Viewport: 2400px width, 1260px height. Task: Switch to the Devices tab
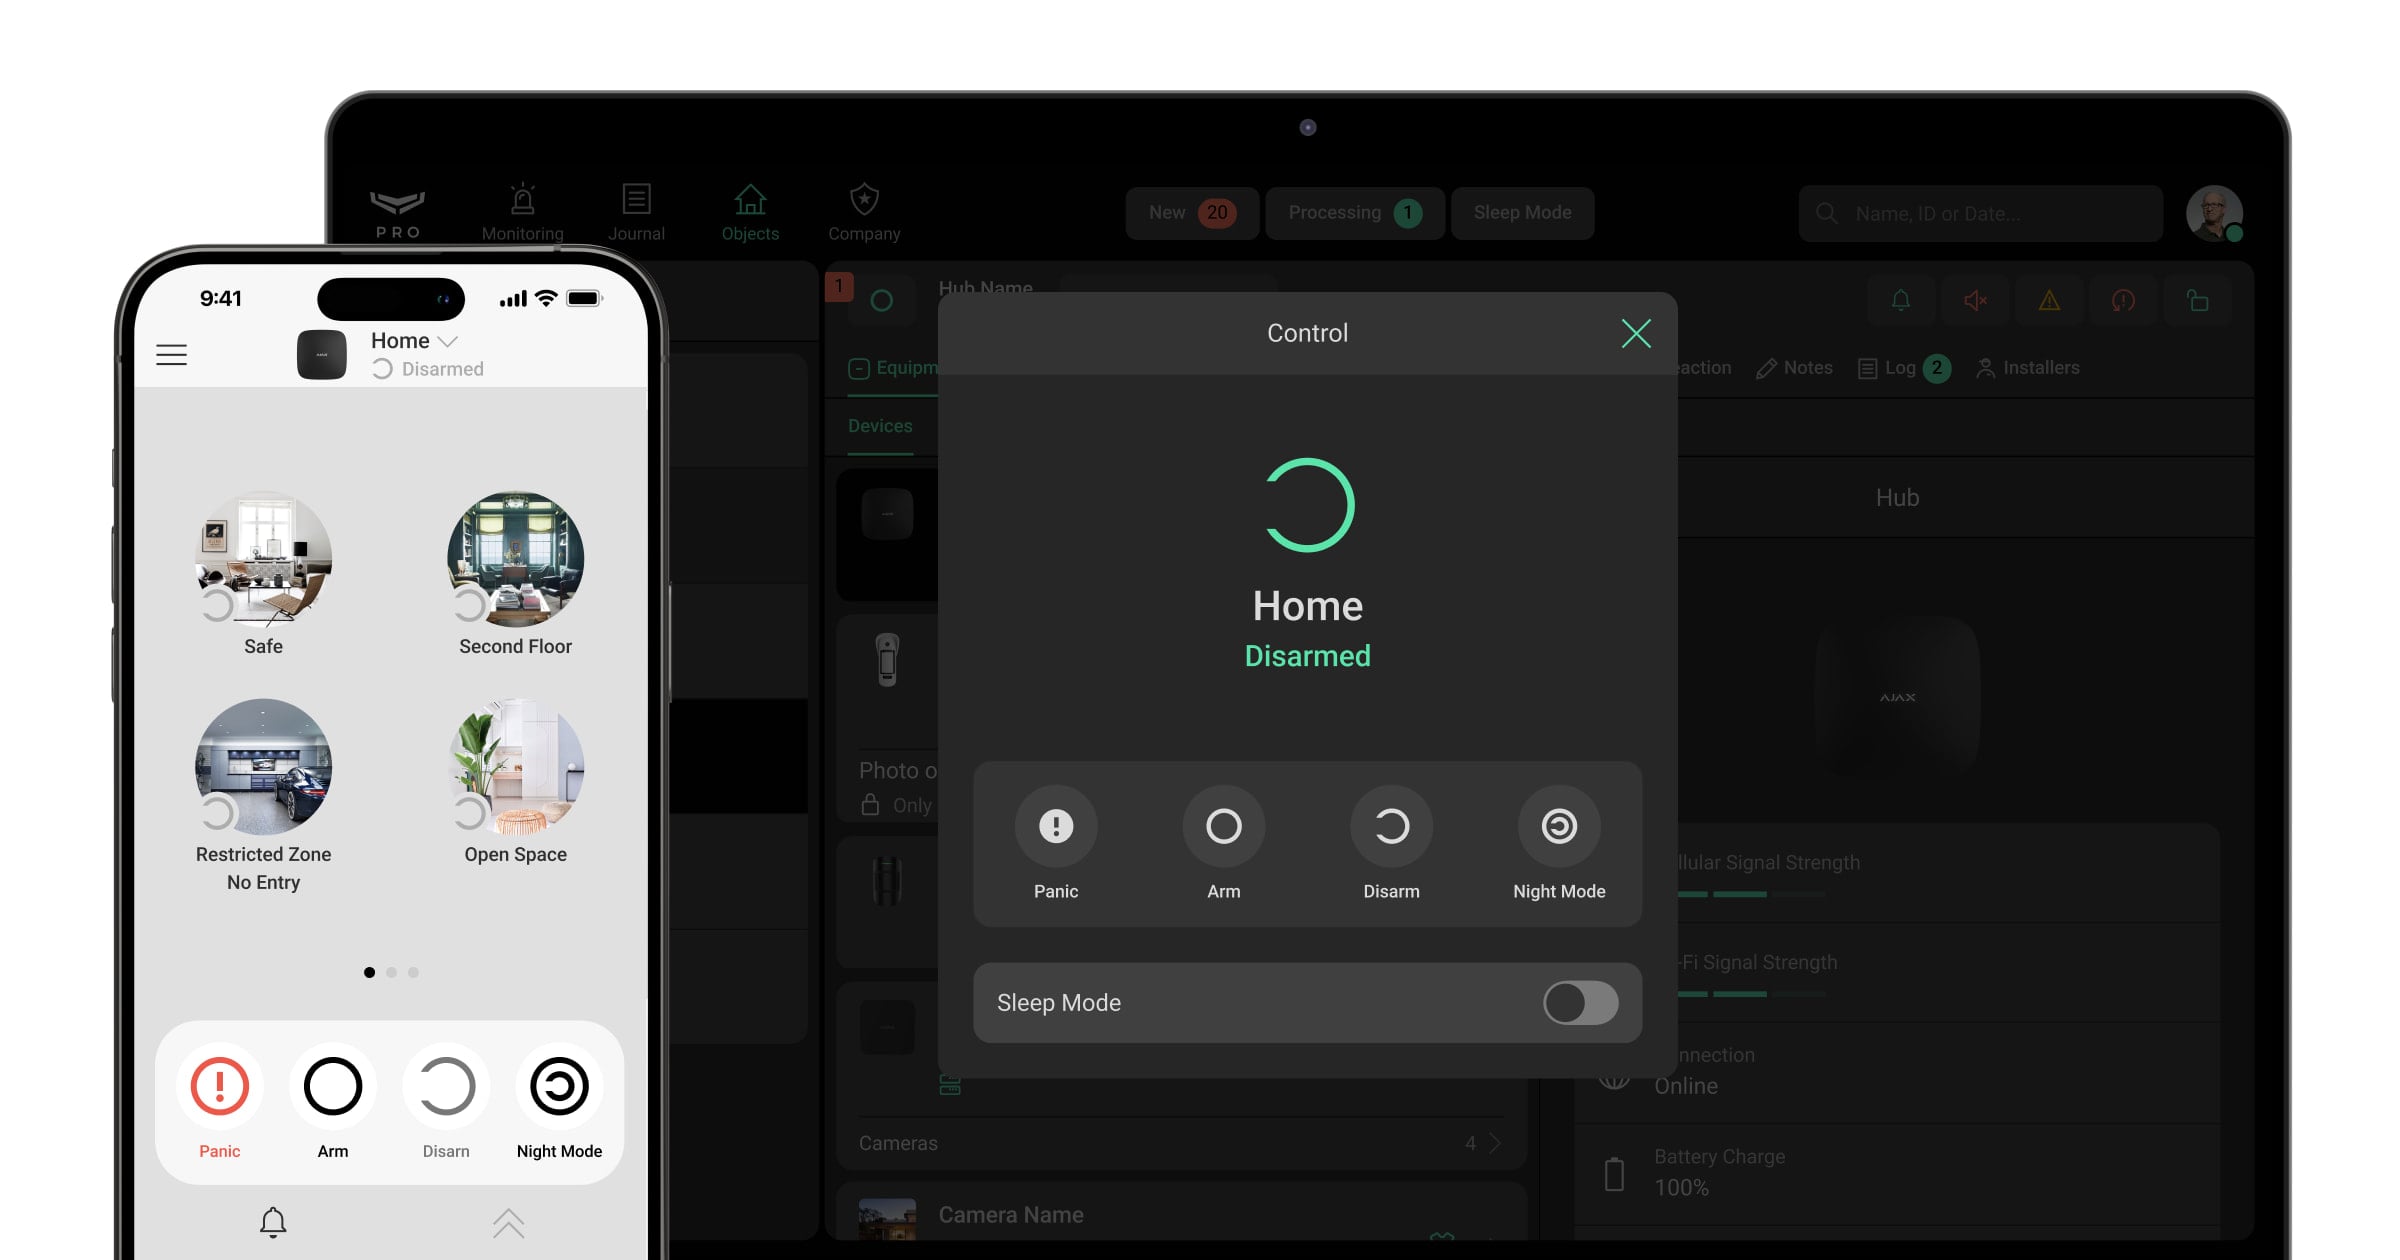[x=883, y=424]
